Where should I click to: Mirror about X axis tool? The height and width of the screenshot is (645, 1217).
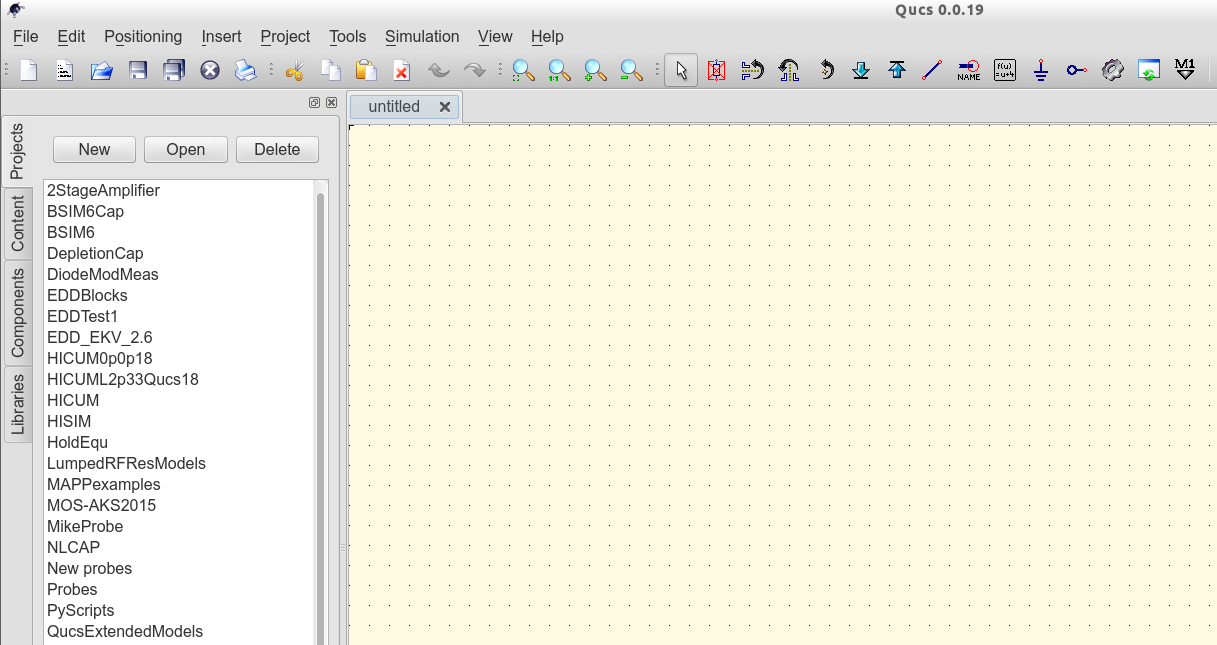(752, 70)
